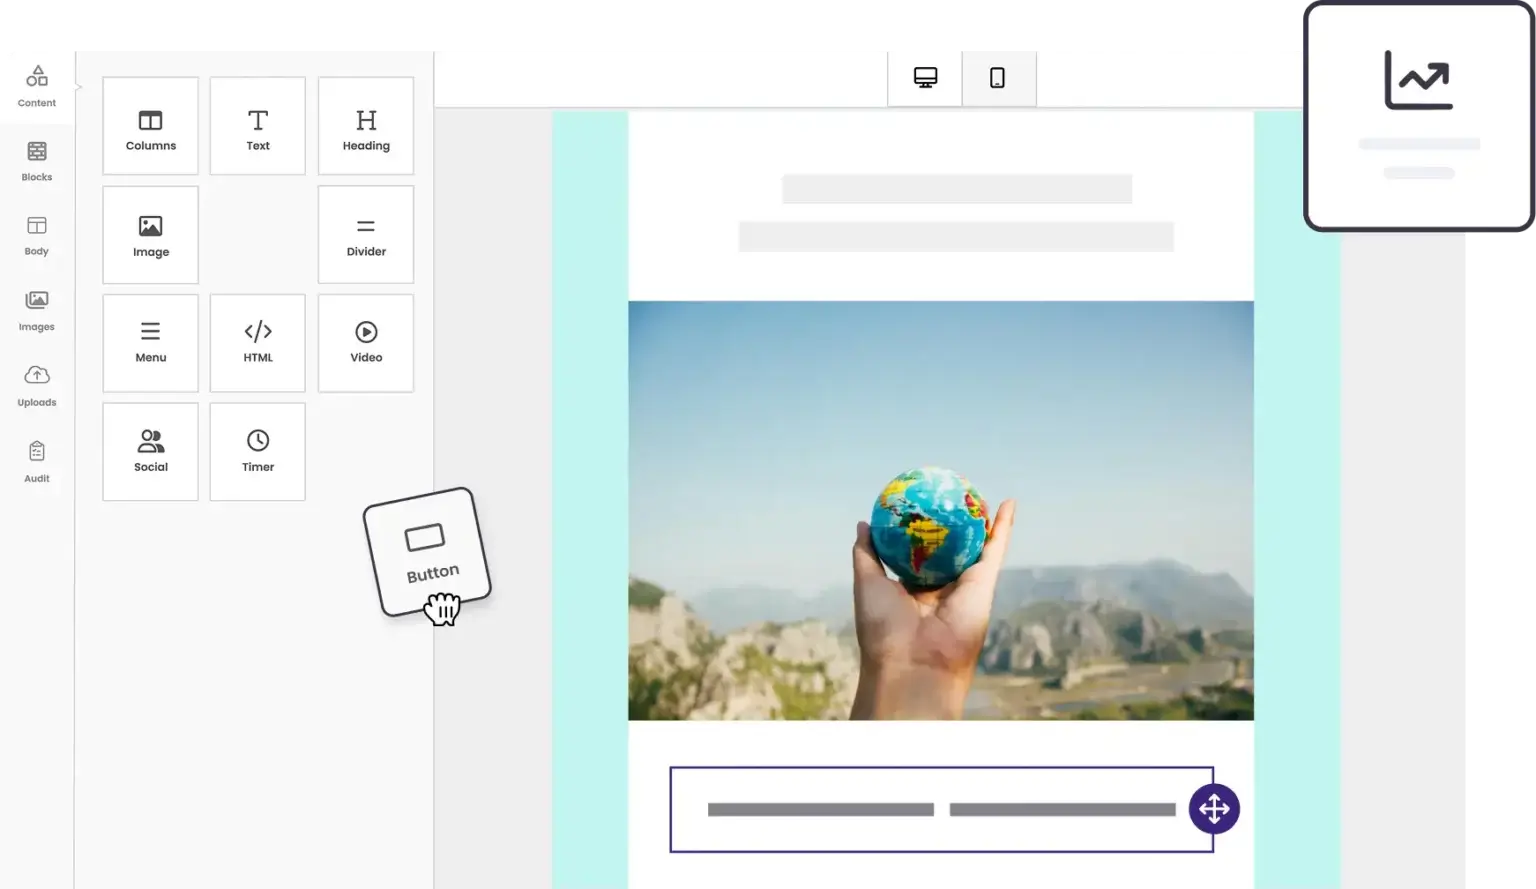
Task: Switch to mobile preview mode
Action: click(997, 78)
